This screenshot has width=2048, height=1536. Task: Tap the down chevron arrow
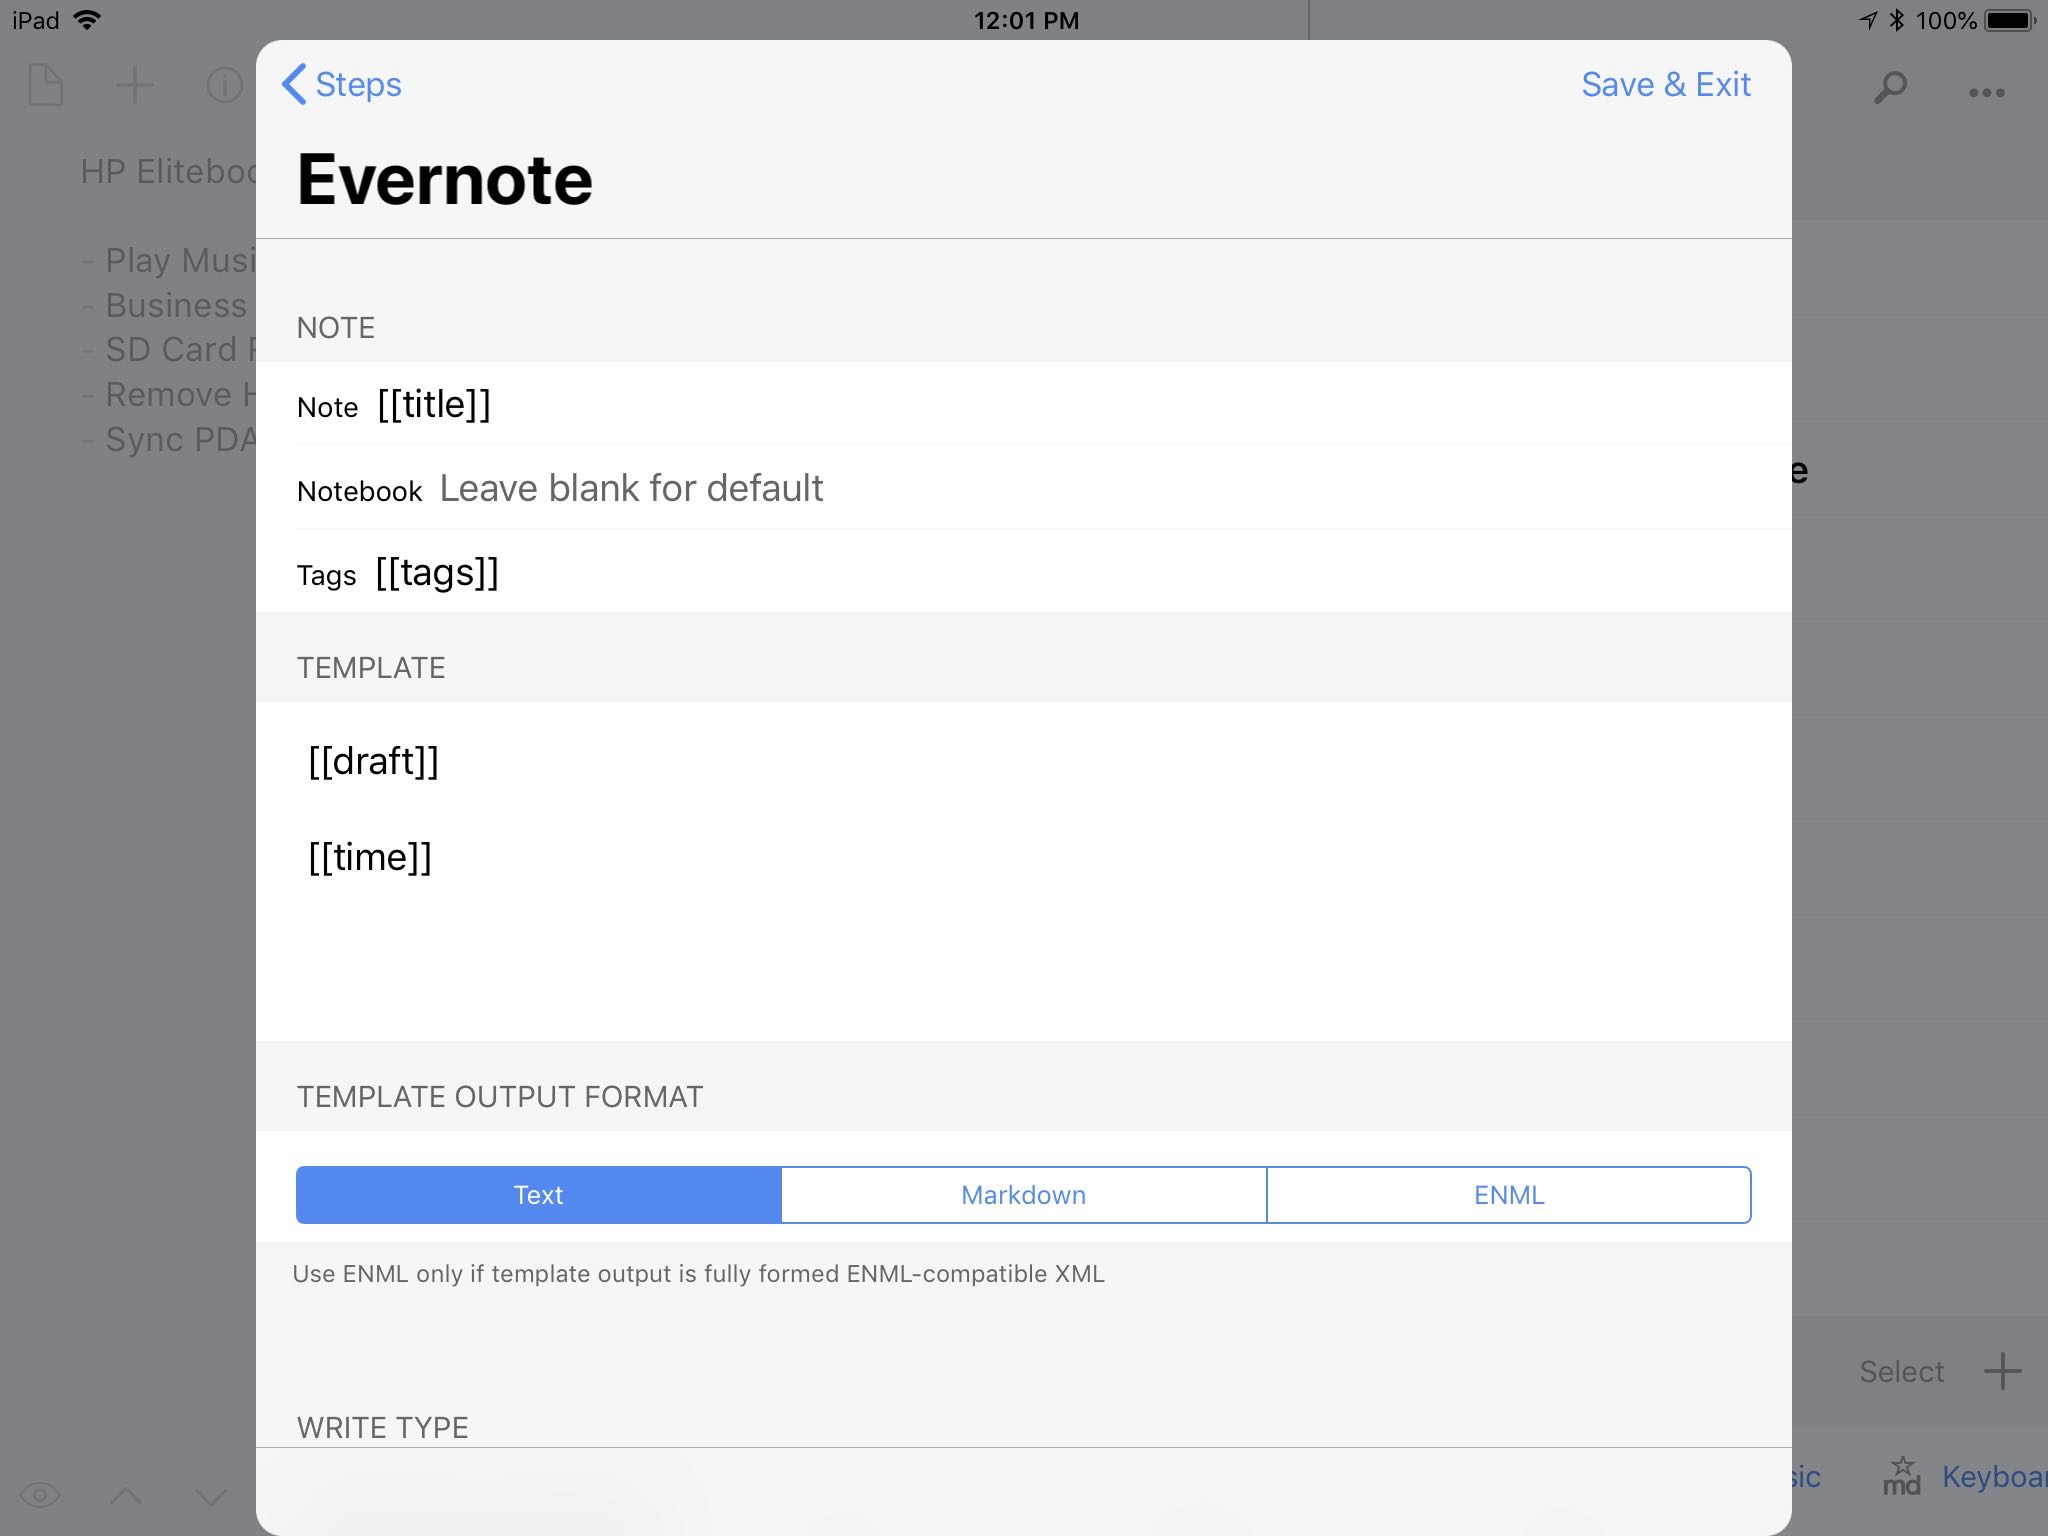point(211,1496)
